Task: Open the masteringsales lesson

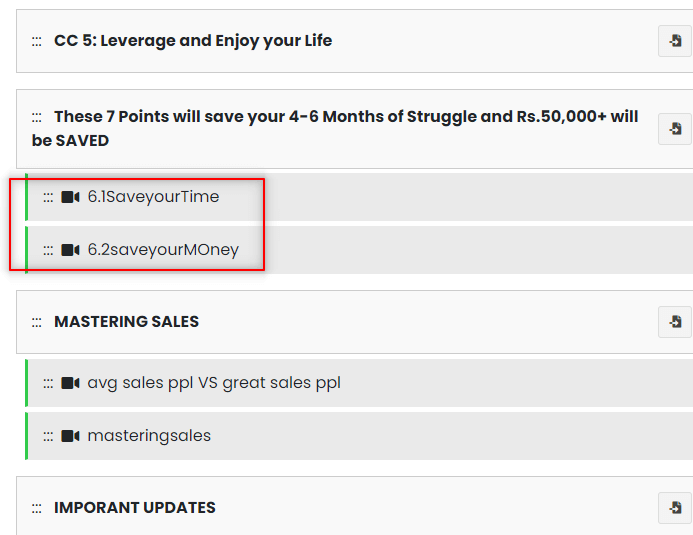Action: [x=149, y=436]
